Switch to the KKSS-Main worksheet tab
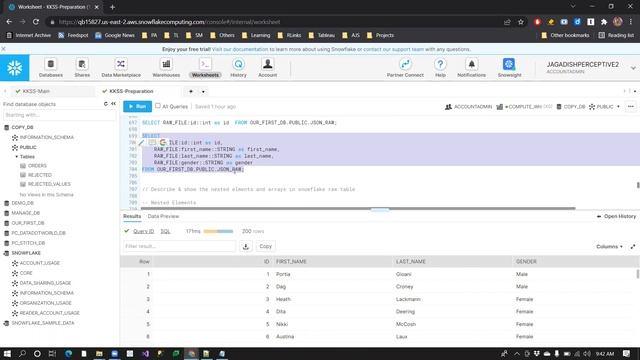The image size is (640, 360). (x=36, y=91)
